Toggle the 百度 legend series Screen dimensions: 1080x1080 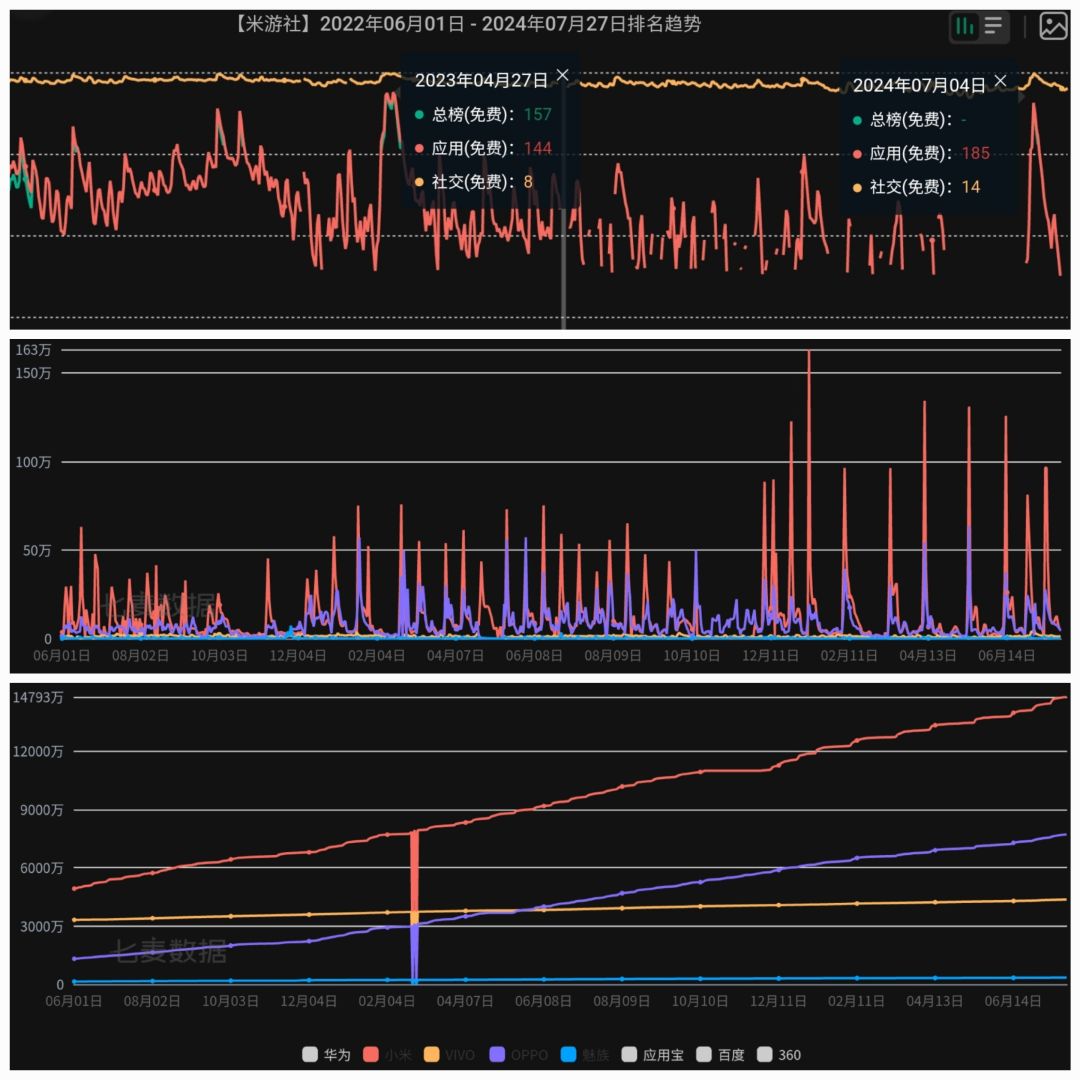(x=721, y=1055)
